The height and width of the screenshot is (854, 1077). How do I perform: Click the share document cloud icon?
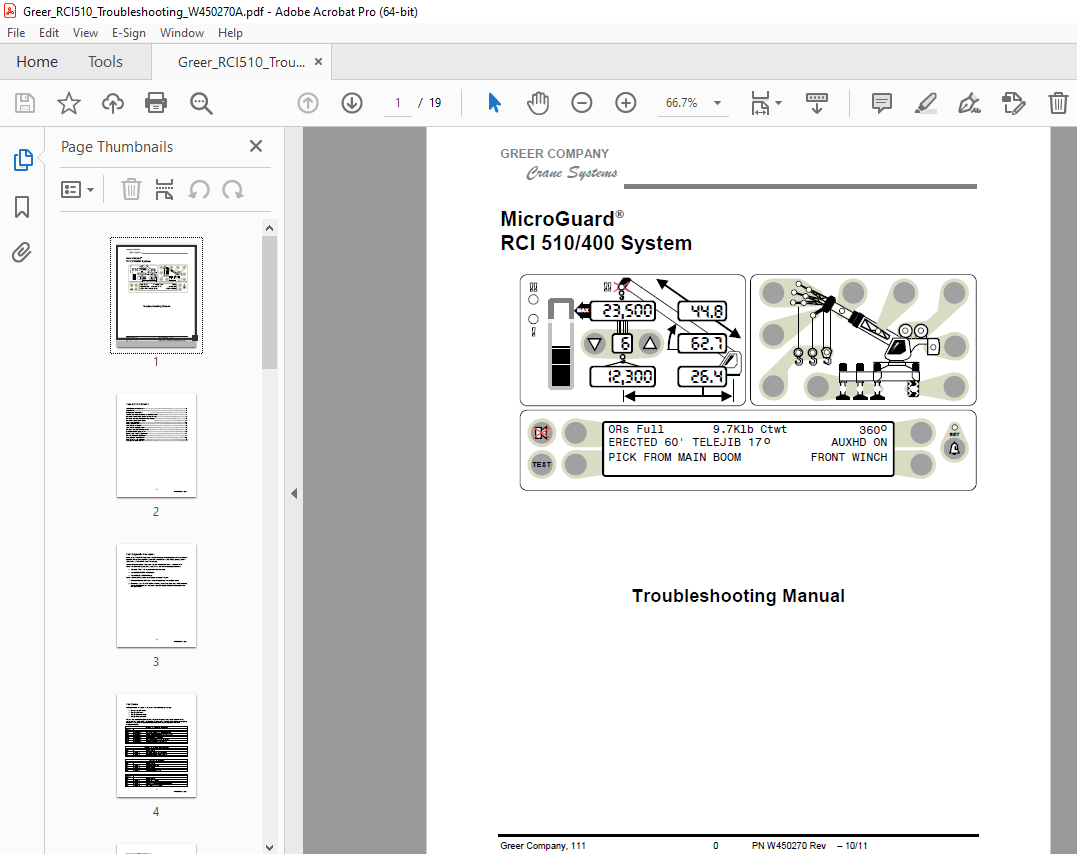pos(112,103)
